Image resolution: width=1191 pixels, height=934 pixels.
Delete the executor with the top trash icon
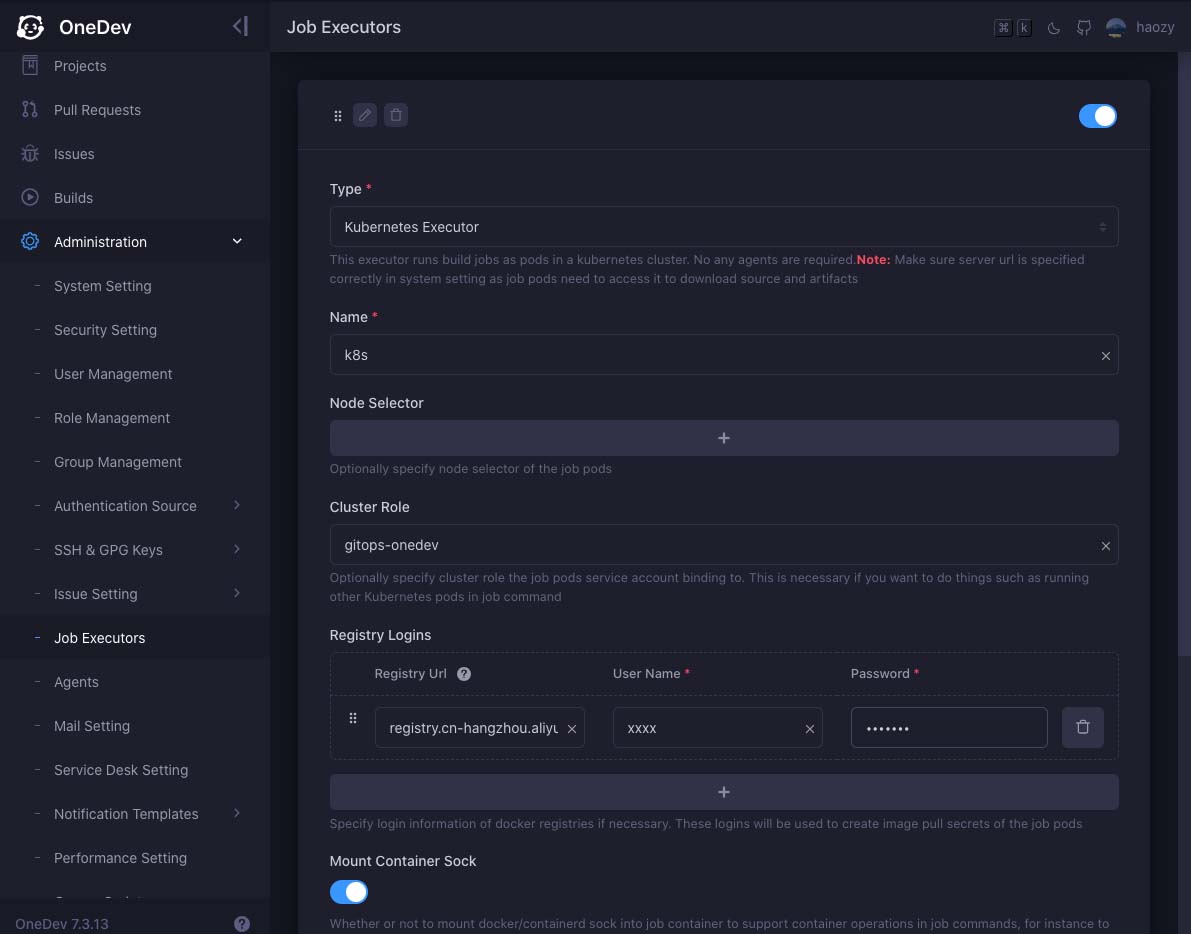[x=396, y=115]
